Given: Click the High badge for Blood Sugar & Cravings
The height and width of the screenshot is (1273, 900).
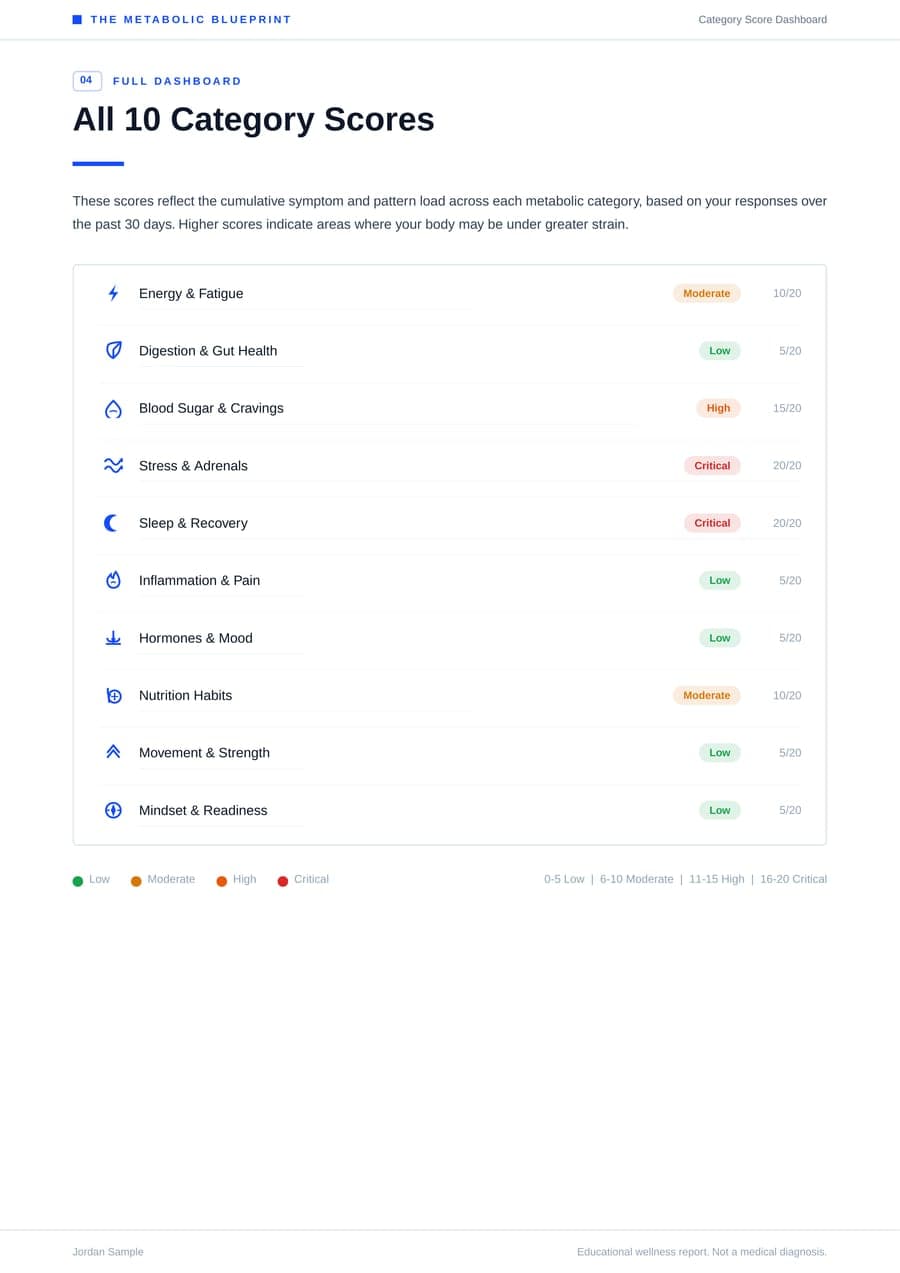Looking at the screenshot, I should click(x=718, y=408).
